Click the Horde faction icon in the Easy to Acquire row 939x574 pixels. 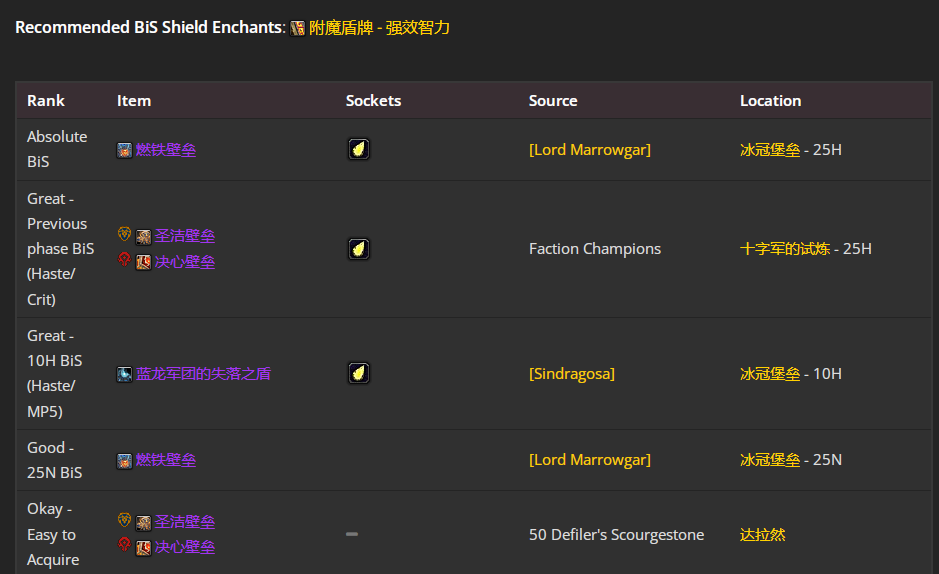(x=124, y=545)
